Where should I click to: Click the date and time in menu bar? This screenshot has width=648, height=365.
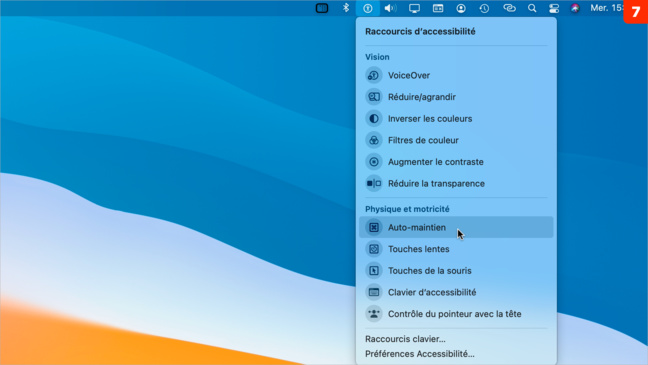click(x=607, y=8)
